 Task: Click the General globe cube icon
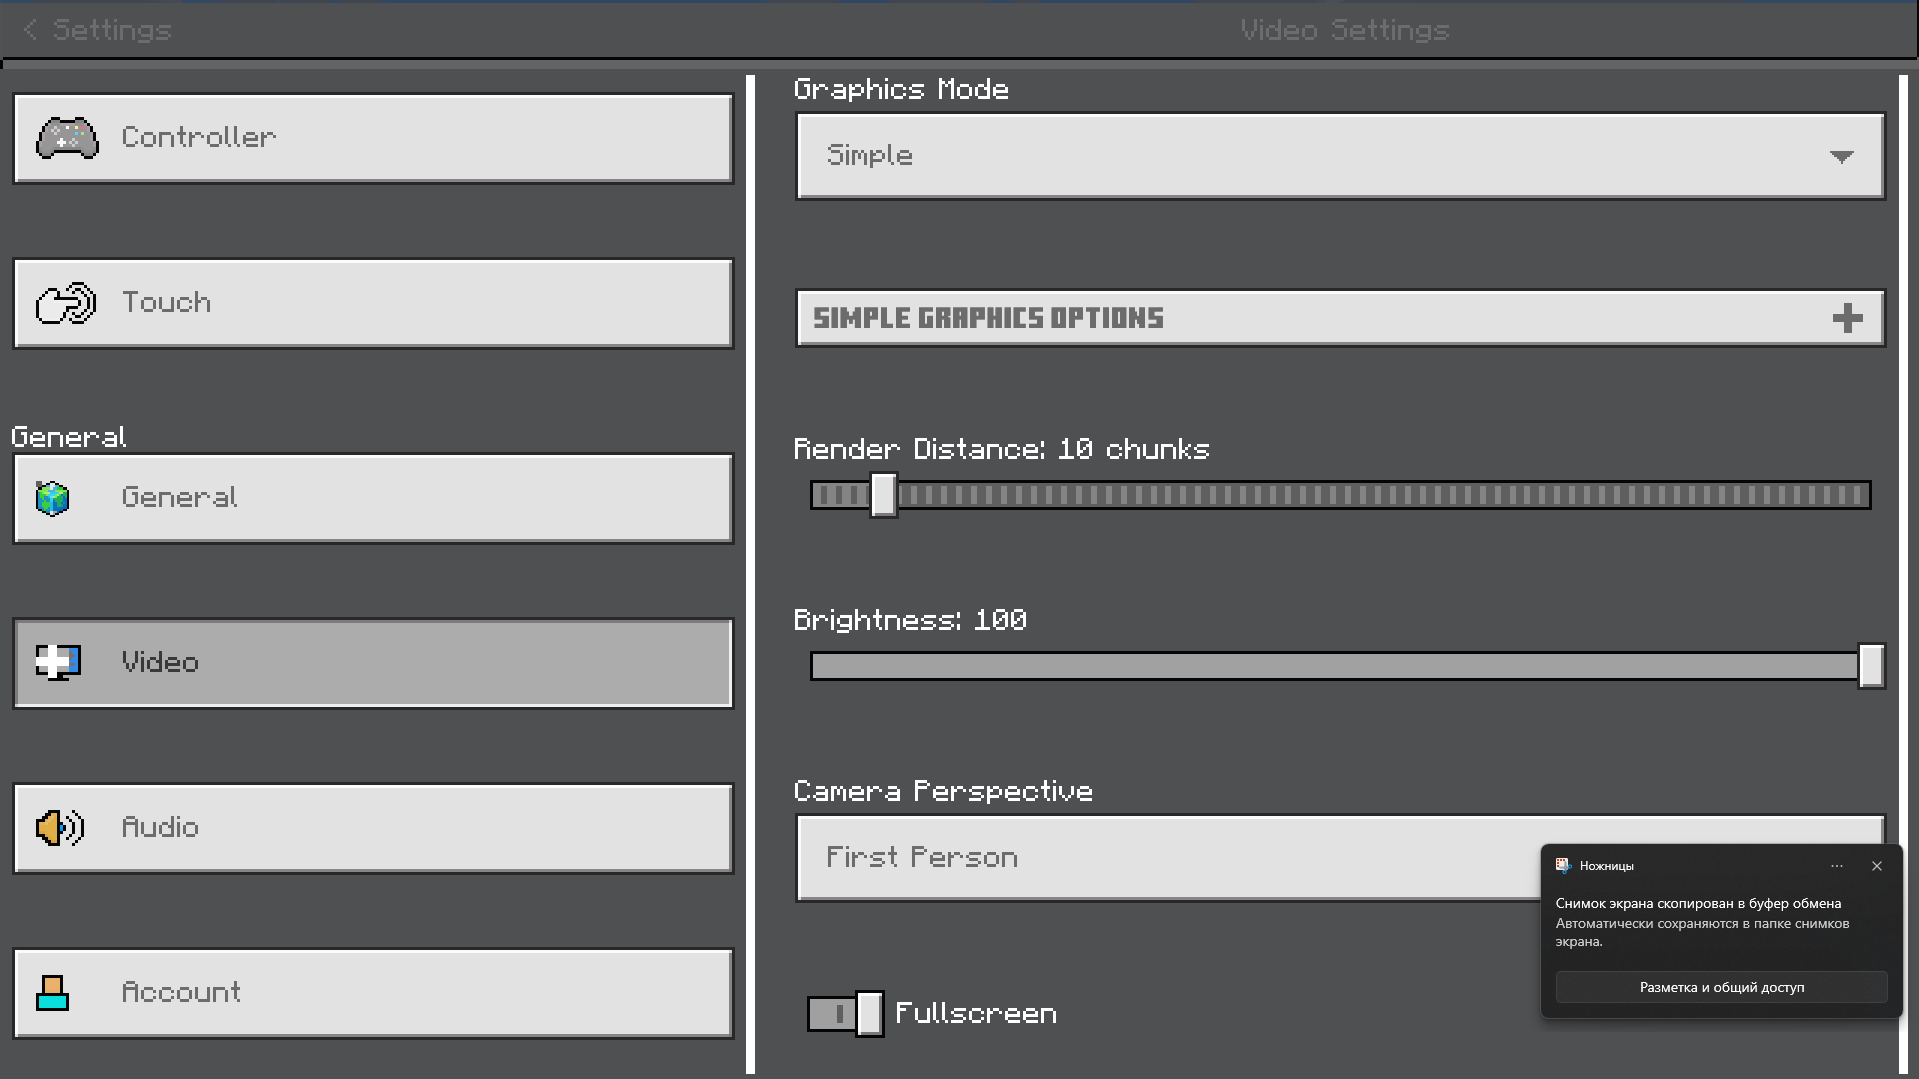tap(53, 498)
